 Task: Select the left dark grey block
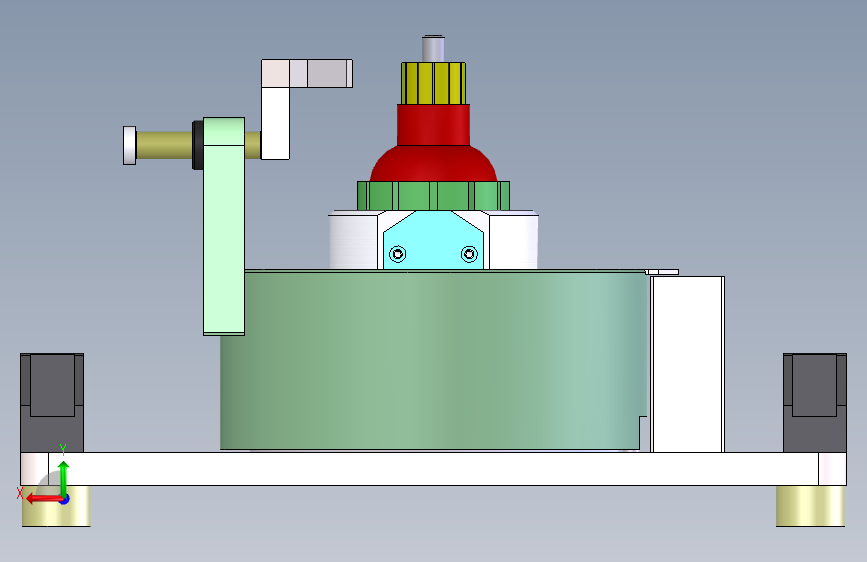[x=52, y=403]
